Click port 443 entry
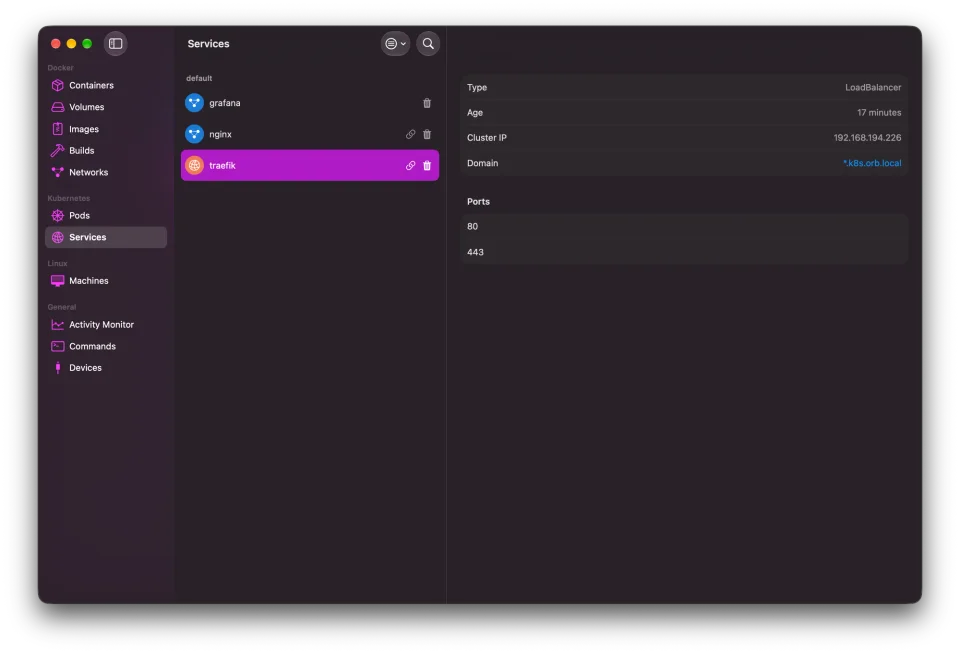The width and height of the screenshot is (960, 654). coord(684,252)
